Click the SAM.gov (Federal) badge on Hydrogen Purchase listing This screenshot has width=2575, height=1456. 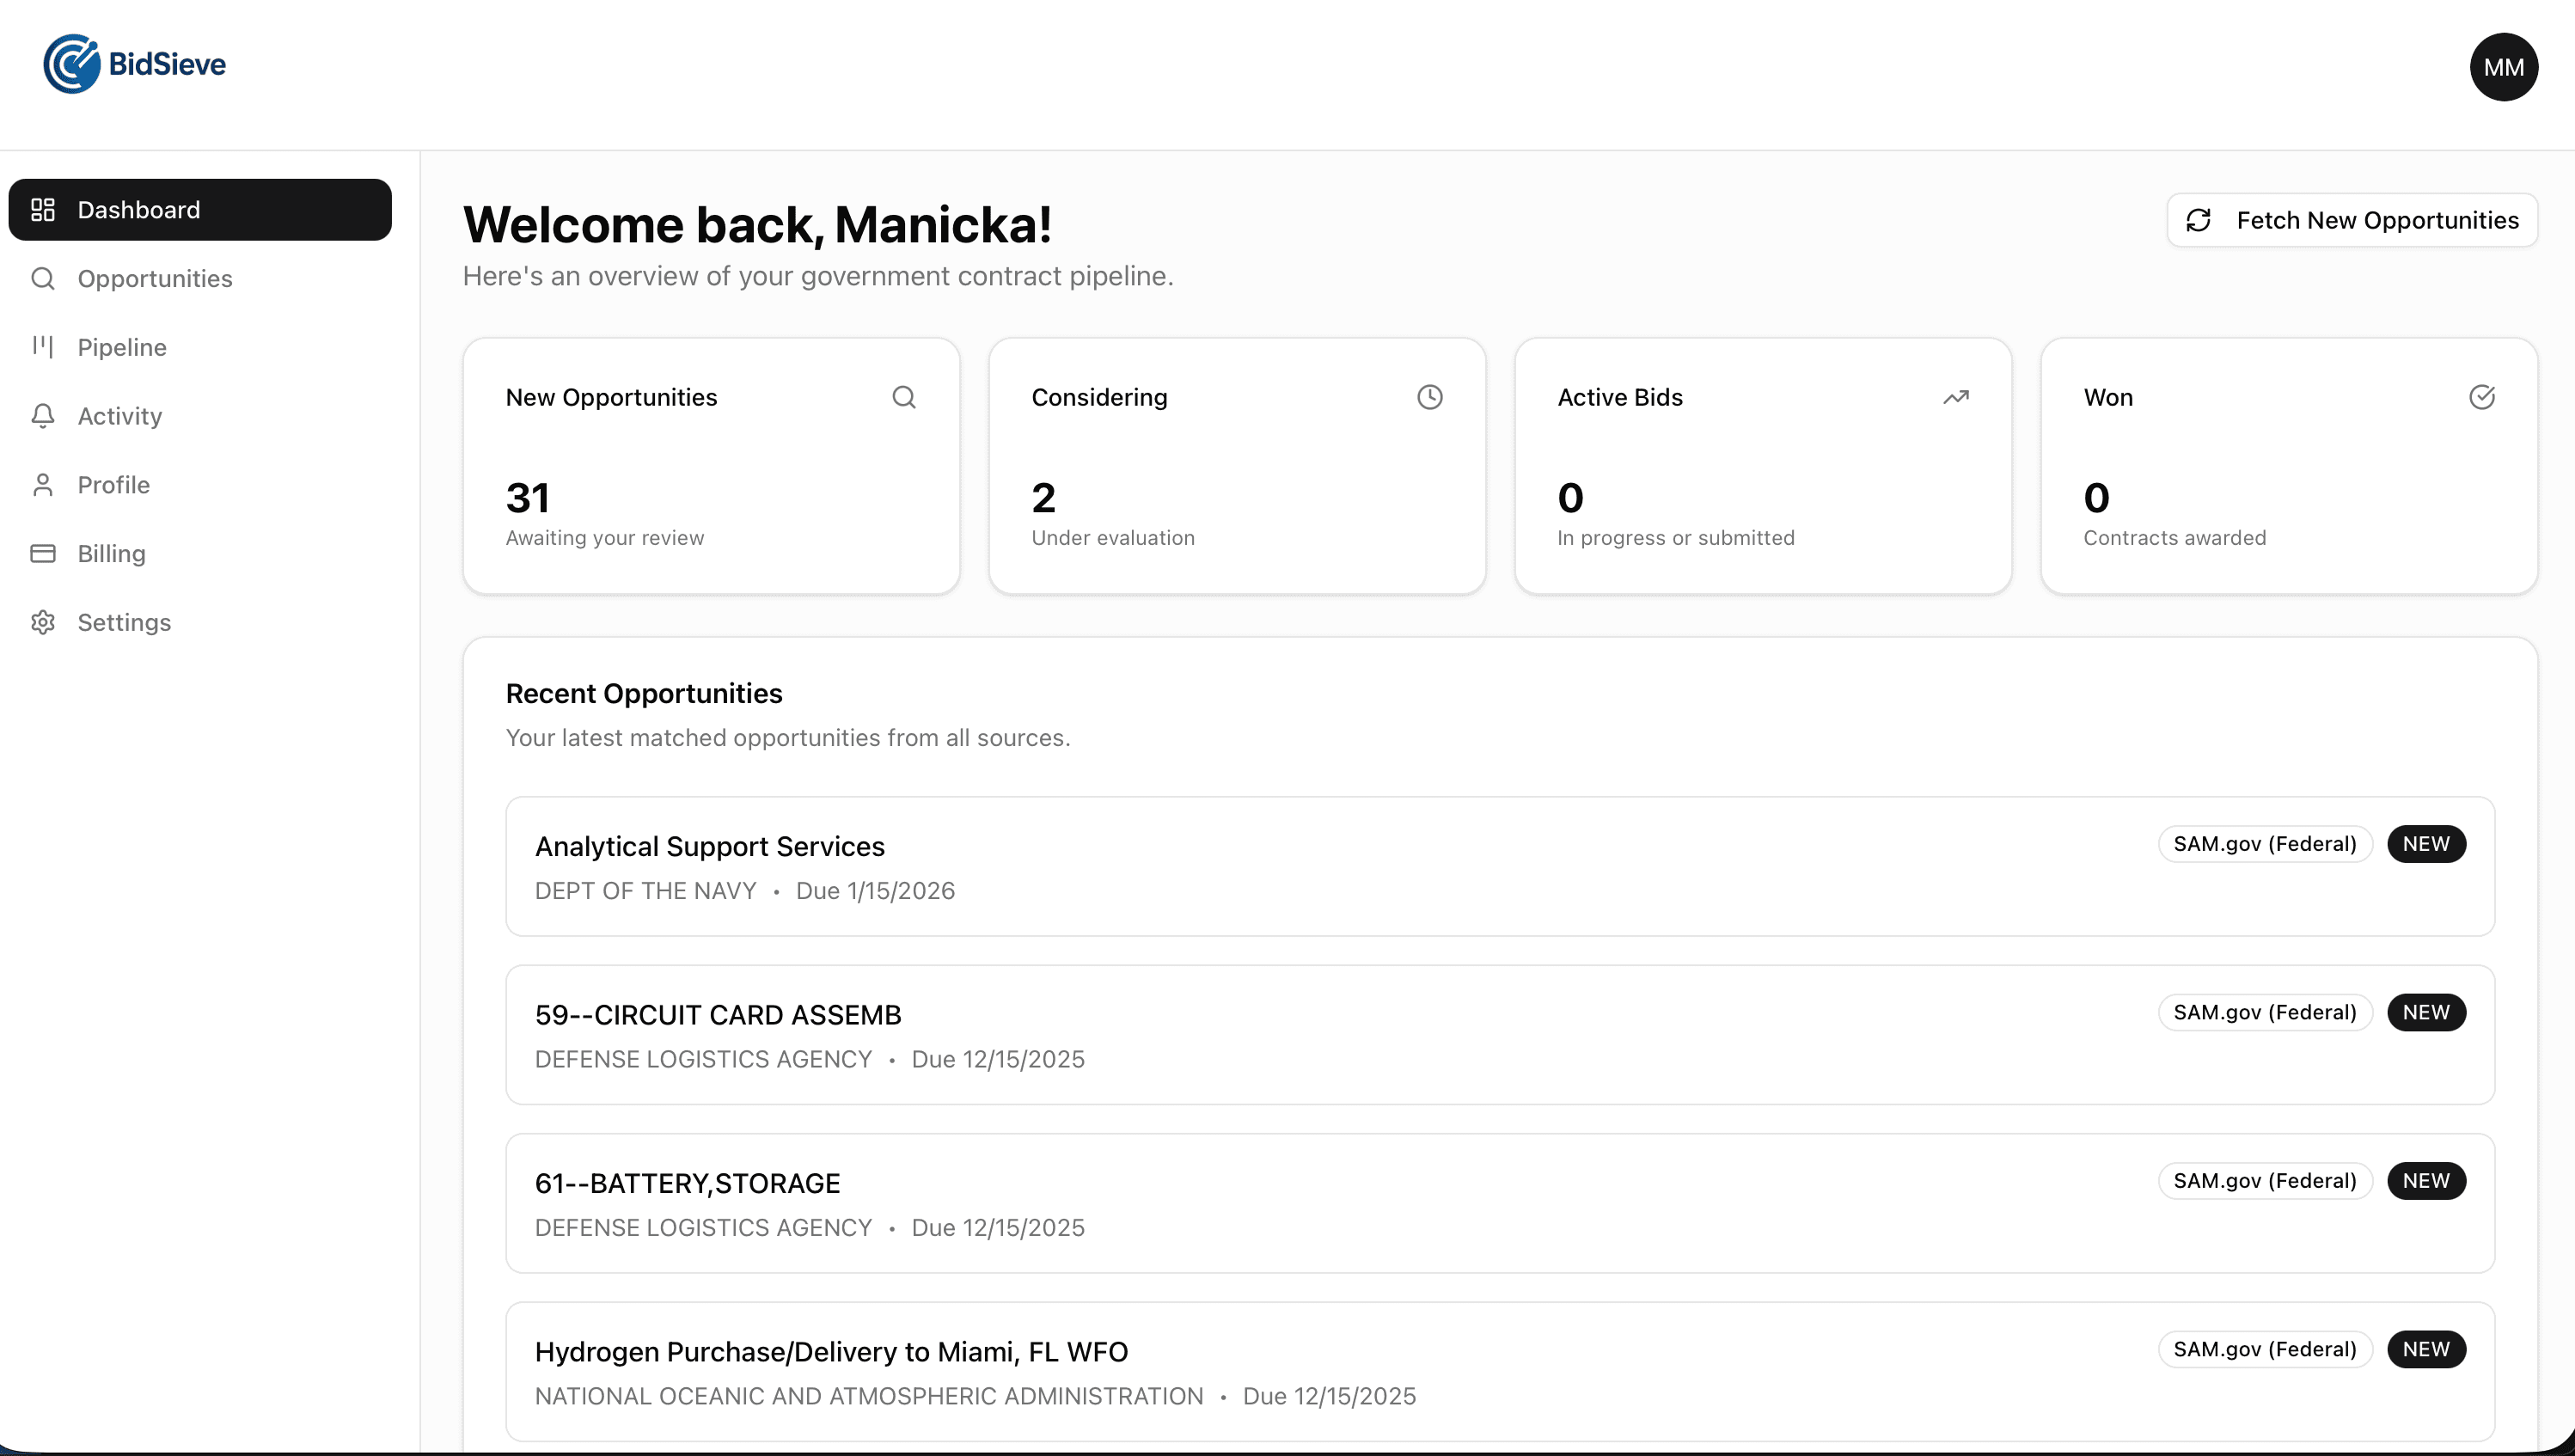coord(2264,1349)
